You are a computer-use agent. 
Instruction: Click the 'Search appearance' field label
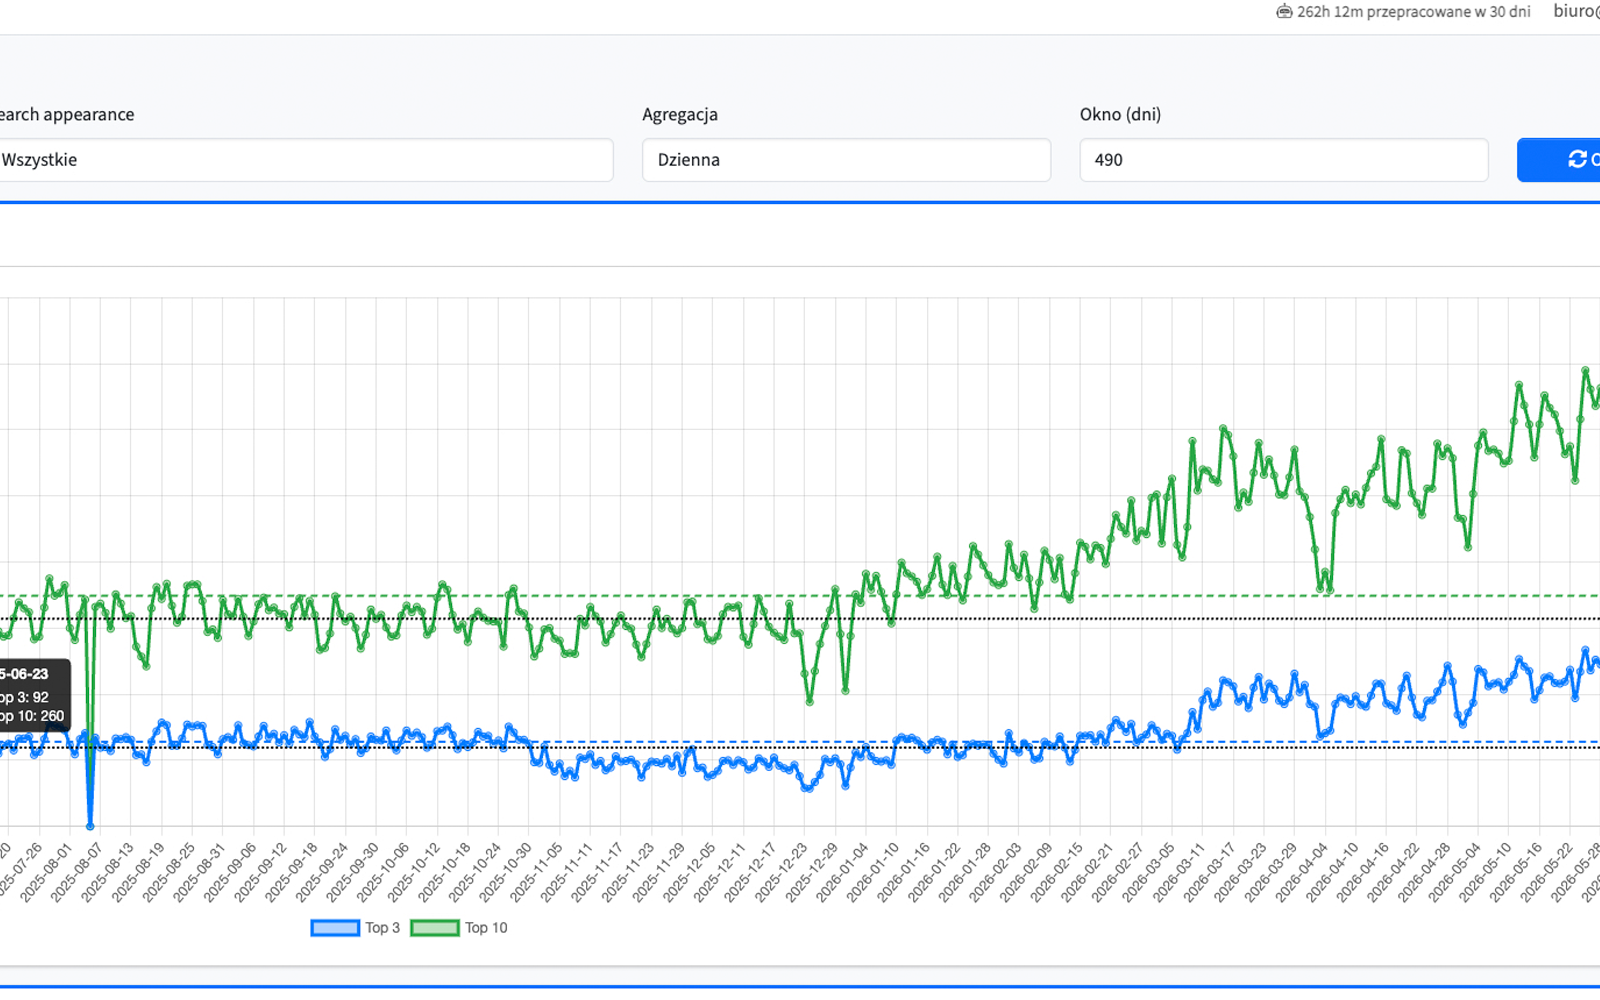coord(66,114)
